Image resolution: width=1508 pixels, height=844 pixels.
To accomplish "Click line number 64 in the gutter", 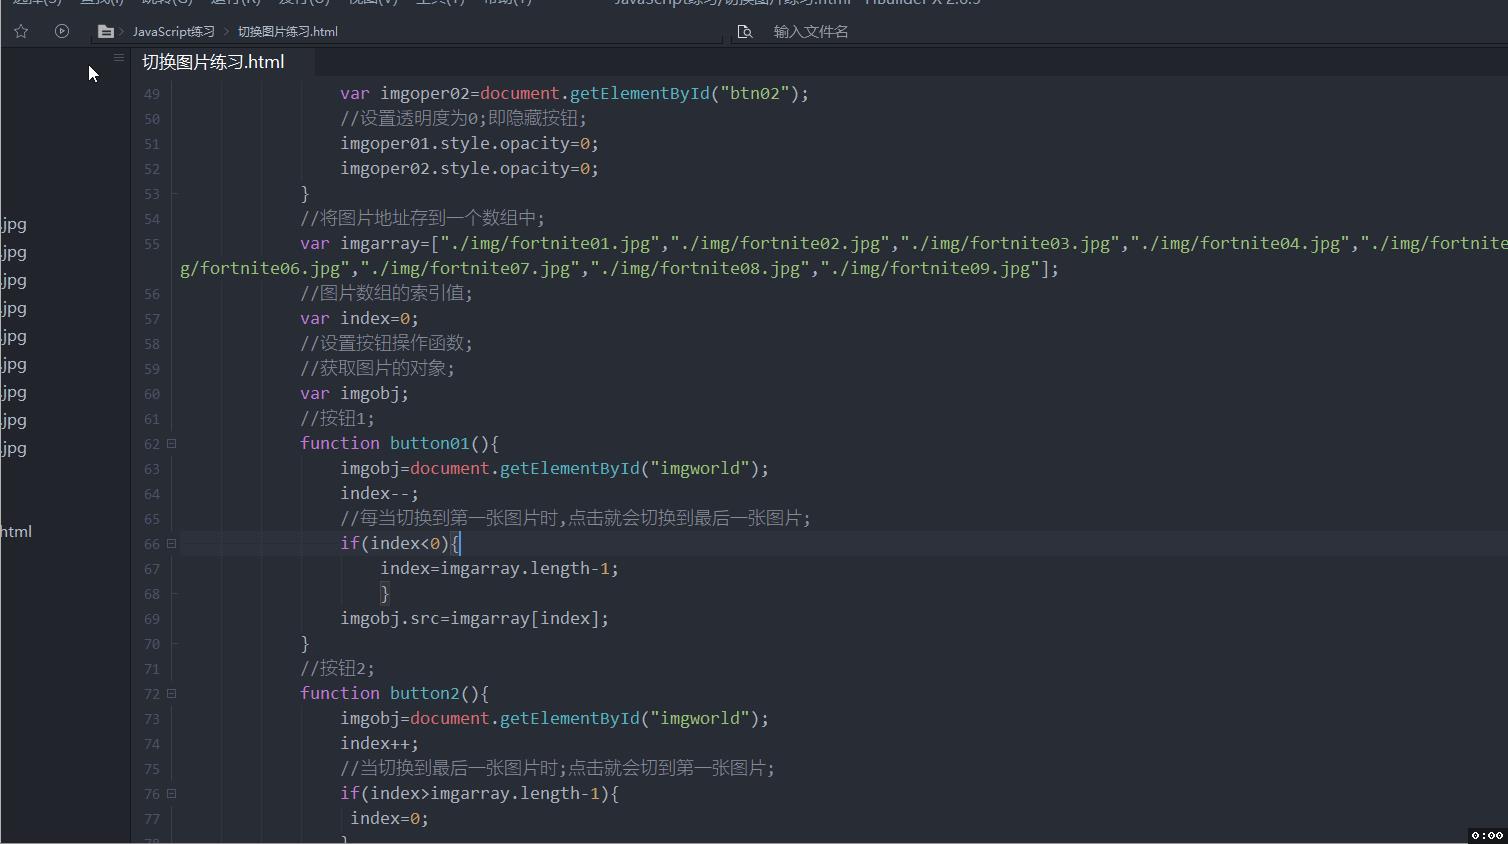I will (x=152, y=494).
